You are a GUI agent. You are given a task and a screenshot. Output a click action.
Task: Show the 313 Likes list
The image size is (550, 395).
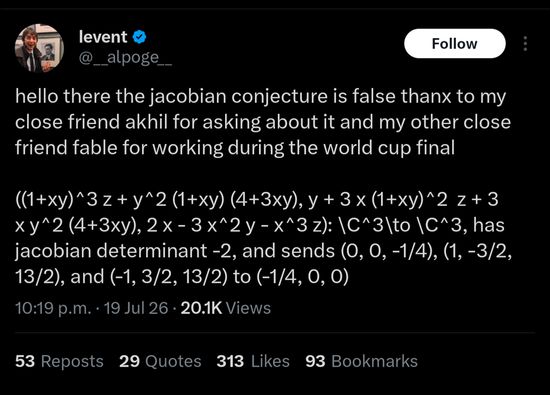(253, 361)
